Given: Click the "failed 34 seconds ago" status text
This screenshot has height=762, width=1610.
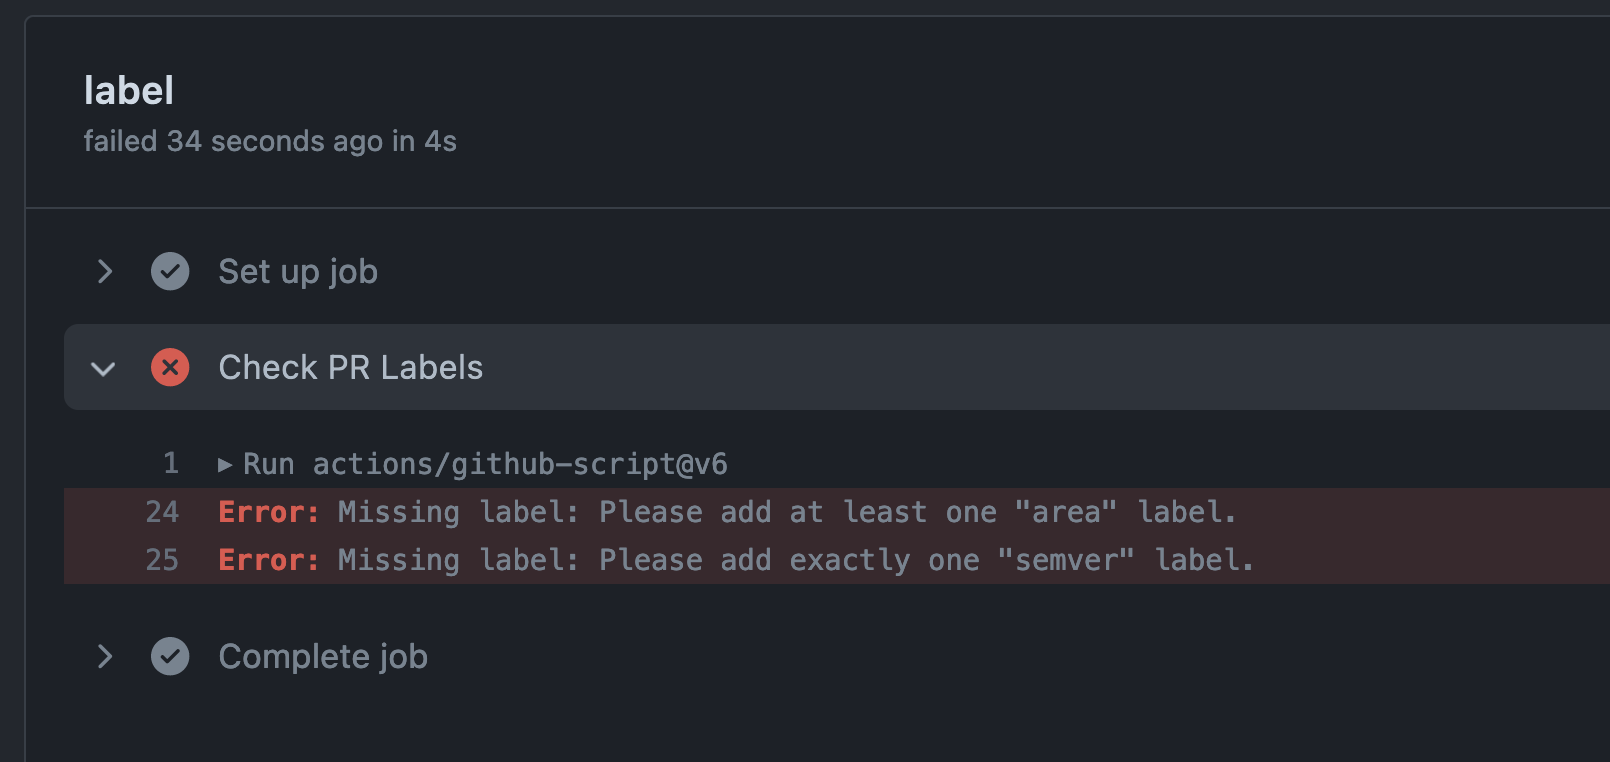Looking at the screenshot, I should (270, 141).
